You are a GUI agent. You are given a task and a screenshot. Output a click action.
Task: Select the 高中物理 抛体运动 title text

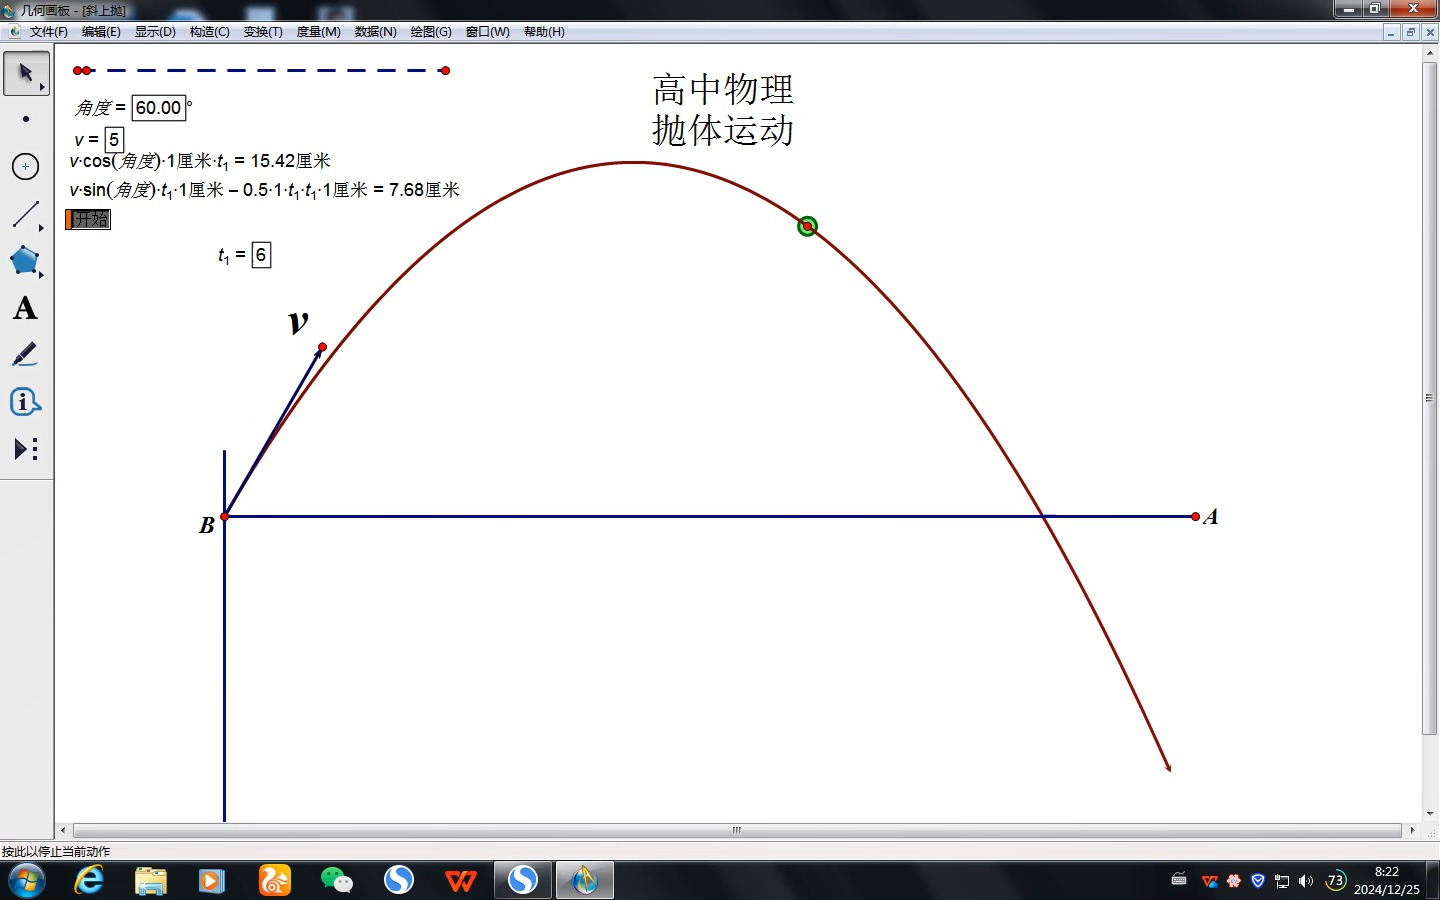tap(723, 110)
